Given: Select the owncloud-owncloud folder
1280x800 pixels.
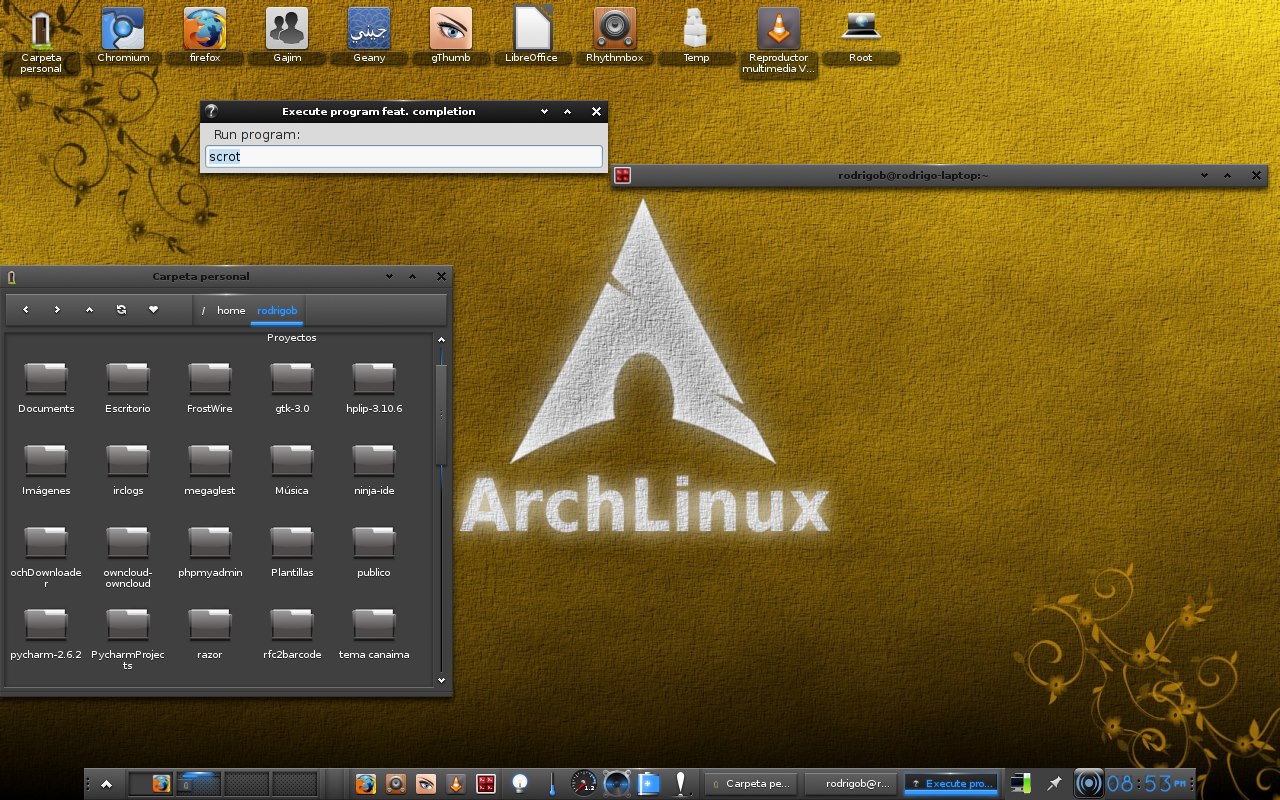Looking at the screenshot, I should (128, 557).
